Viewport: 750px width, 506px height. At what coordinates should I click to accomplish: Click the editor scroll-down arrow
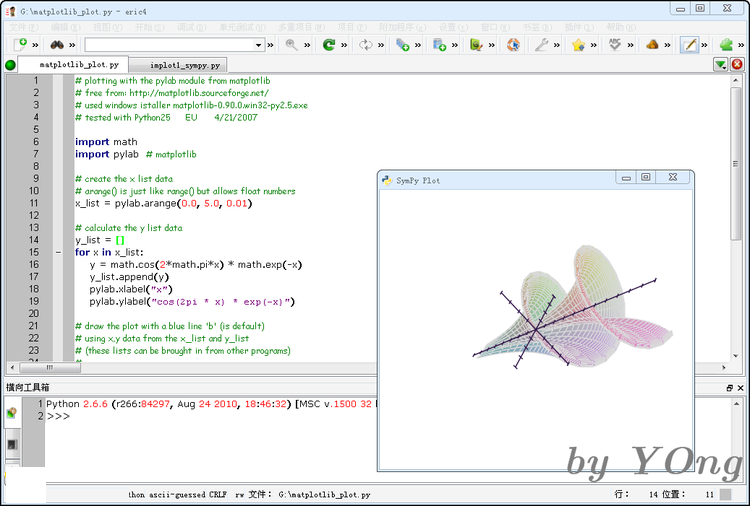736,356
